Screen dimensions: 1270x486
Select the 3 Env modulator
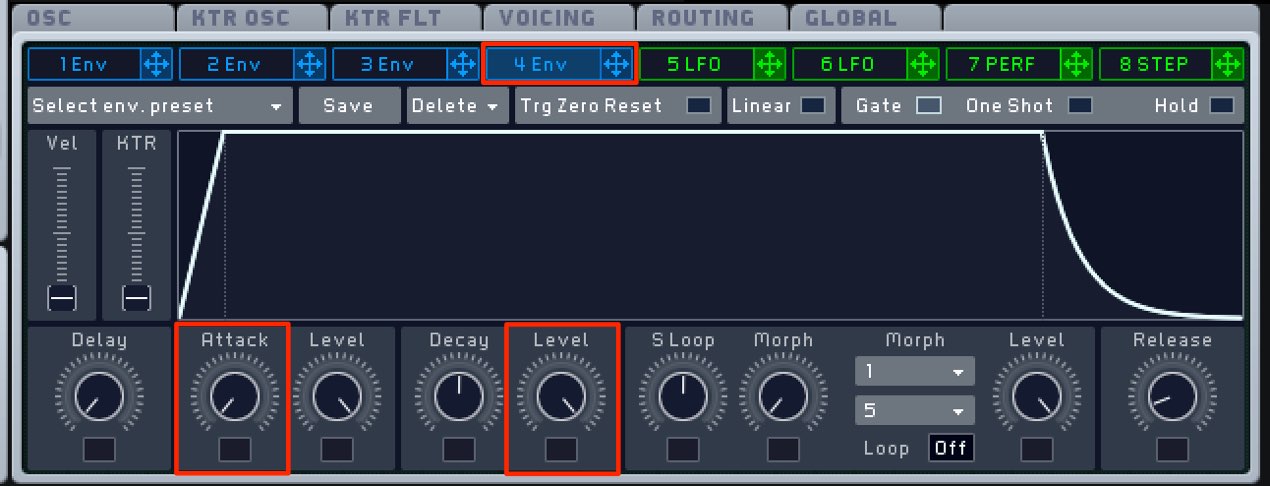coord(391,65)
